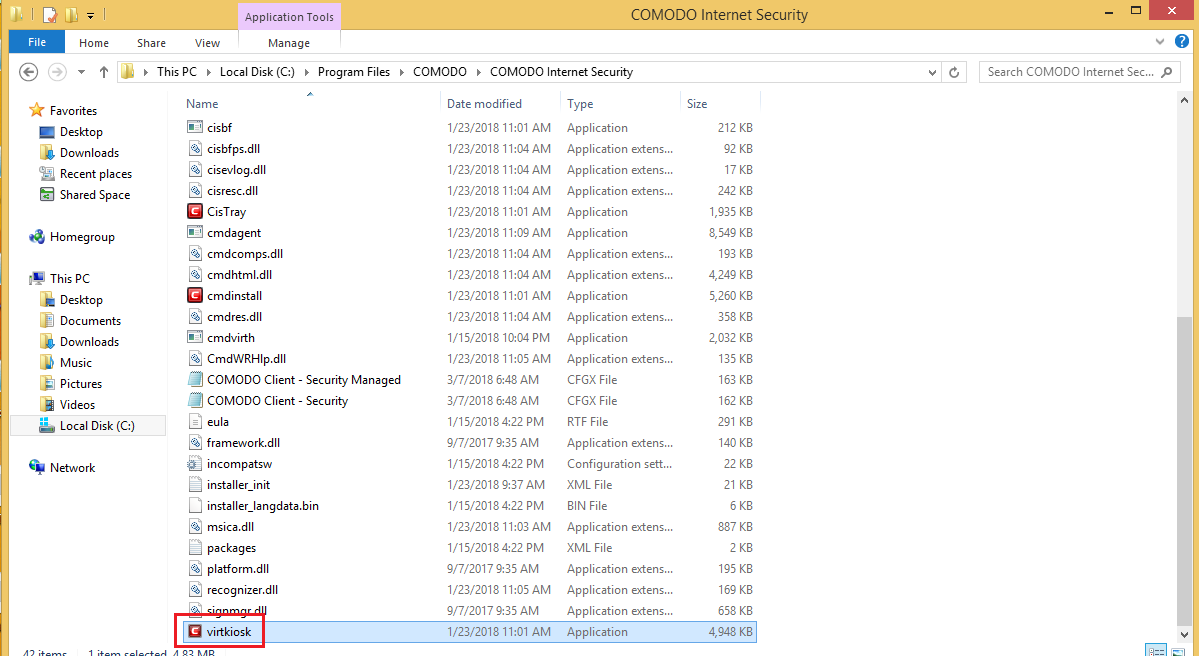Navigate to Local Disk (C:) breadcrumb
Screen dimensions: 1199x656
click(255, 72)
